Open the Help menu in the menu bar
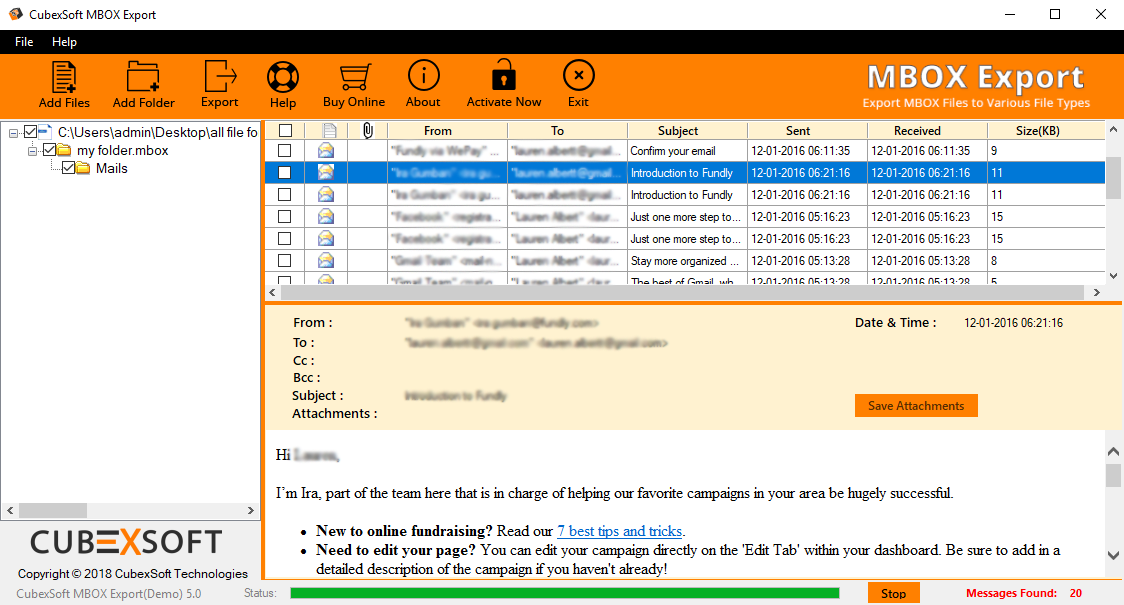The height and width of the screenshot is (605, 1124). (x=64, y=42)
